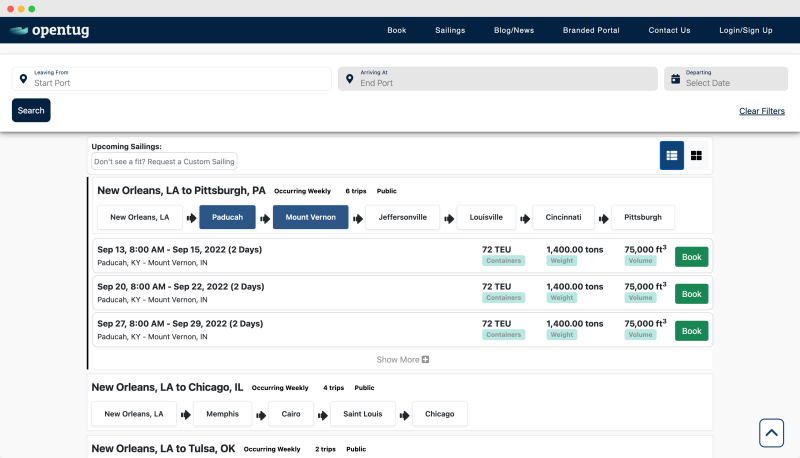Click the opentug logo
The image size is (800, 458).
[50, 30]
